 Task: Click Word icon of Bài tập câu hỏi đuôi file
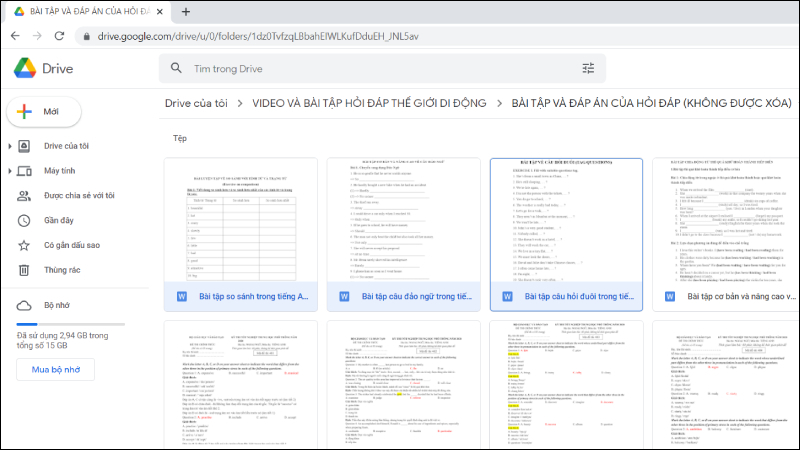pos(507,296)
